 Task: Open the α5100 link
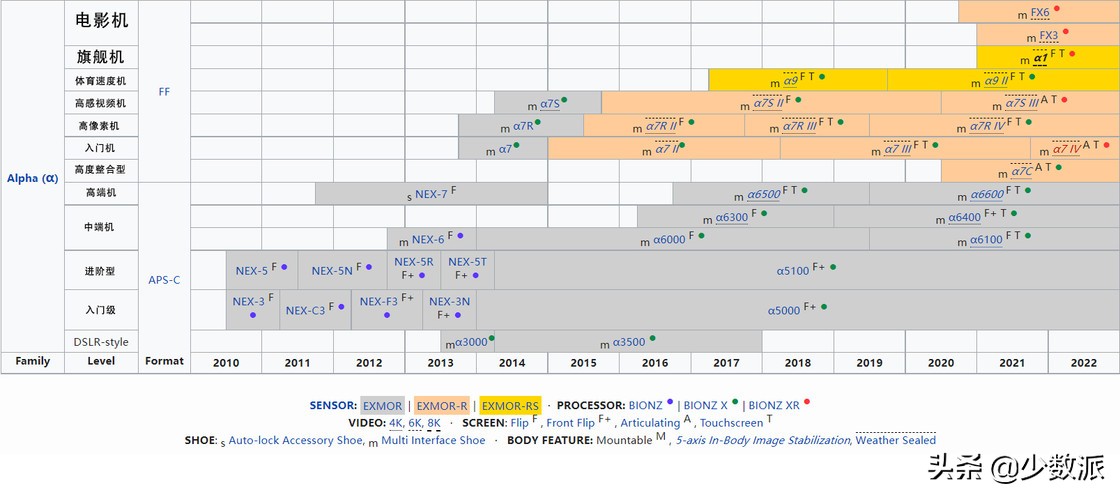point(793,271)
